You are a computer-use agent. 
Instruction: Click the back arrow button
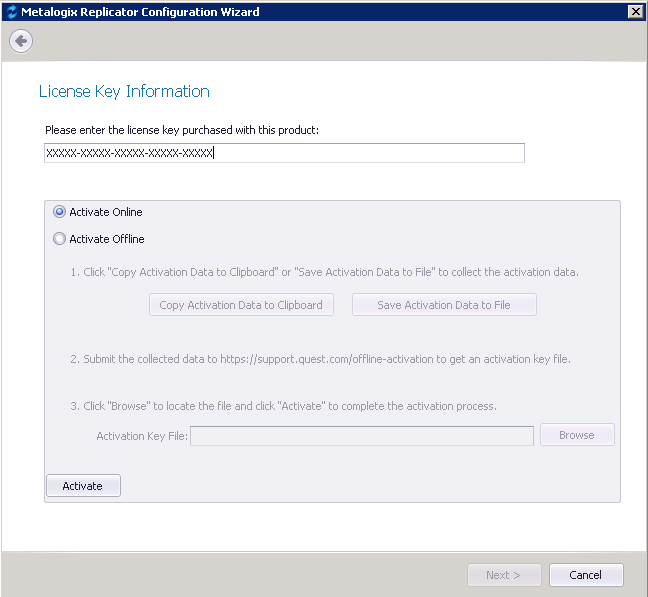[21, 41]
